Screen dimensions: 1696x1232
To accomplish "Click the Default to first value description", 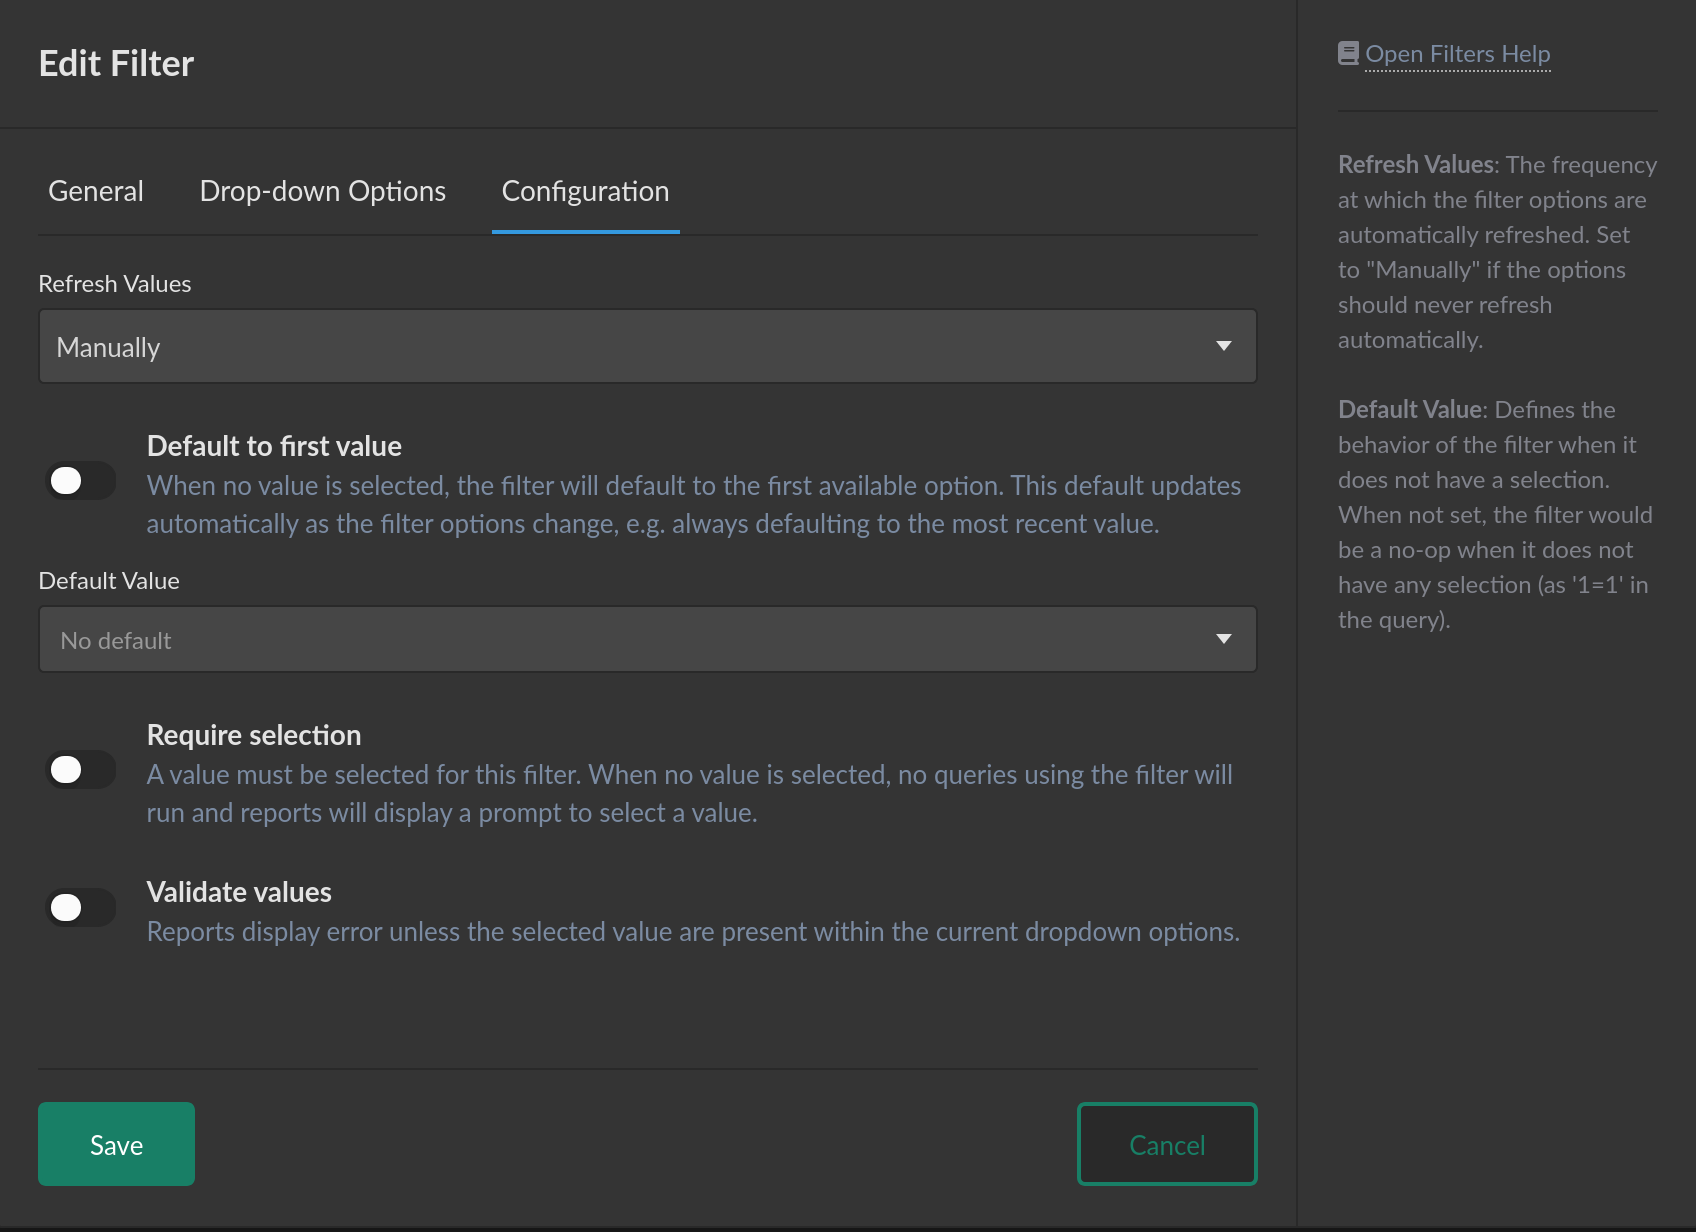I will click(x=694, y=505).
